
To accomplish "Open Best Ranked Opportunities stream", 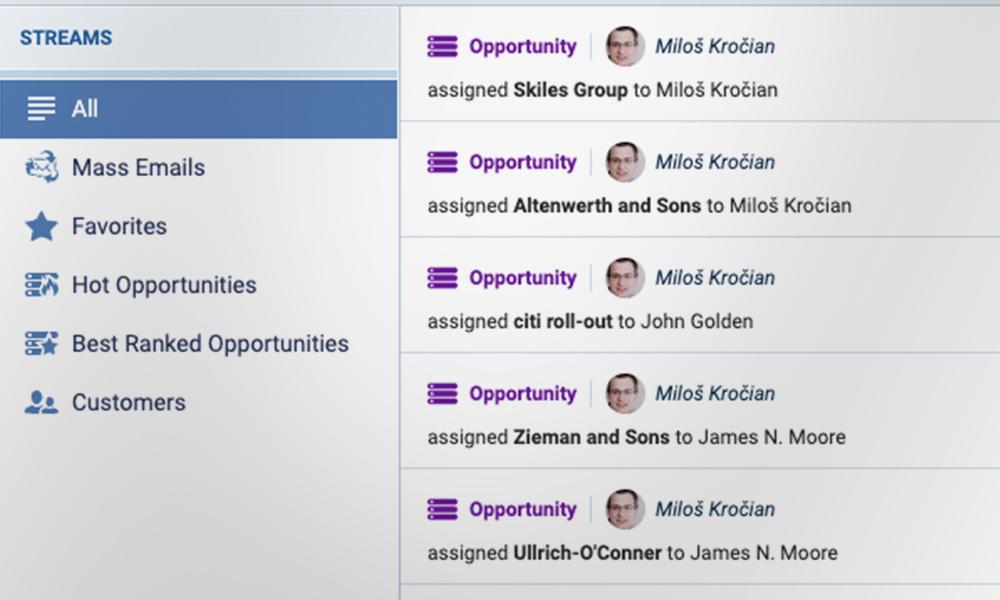I will tap(210, 344).
